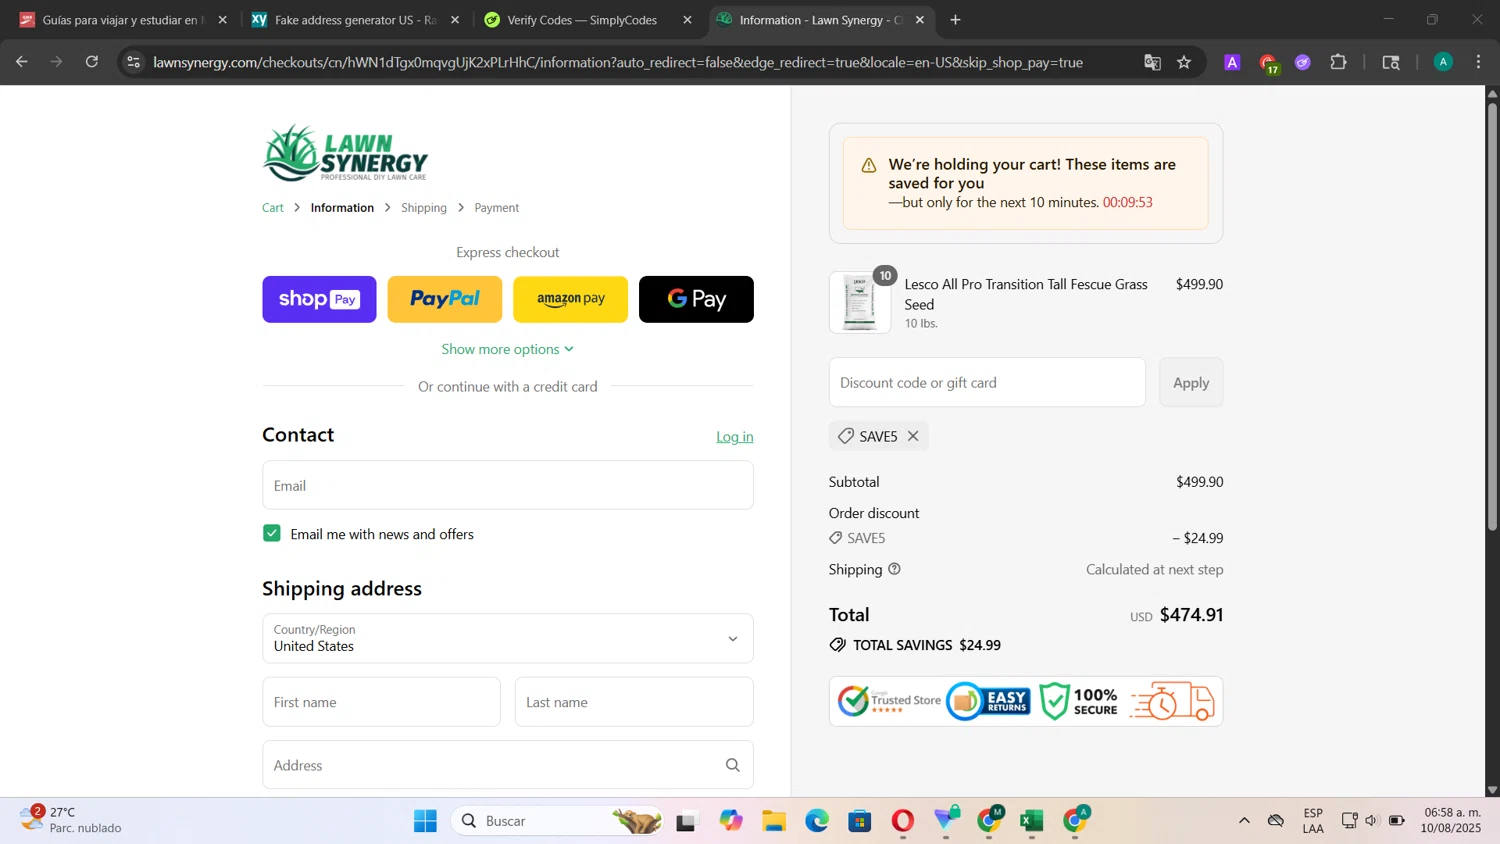Open a new browser tab
Viewport: 1500px width, 844px height.
tap(955, 20)
